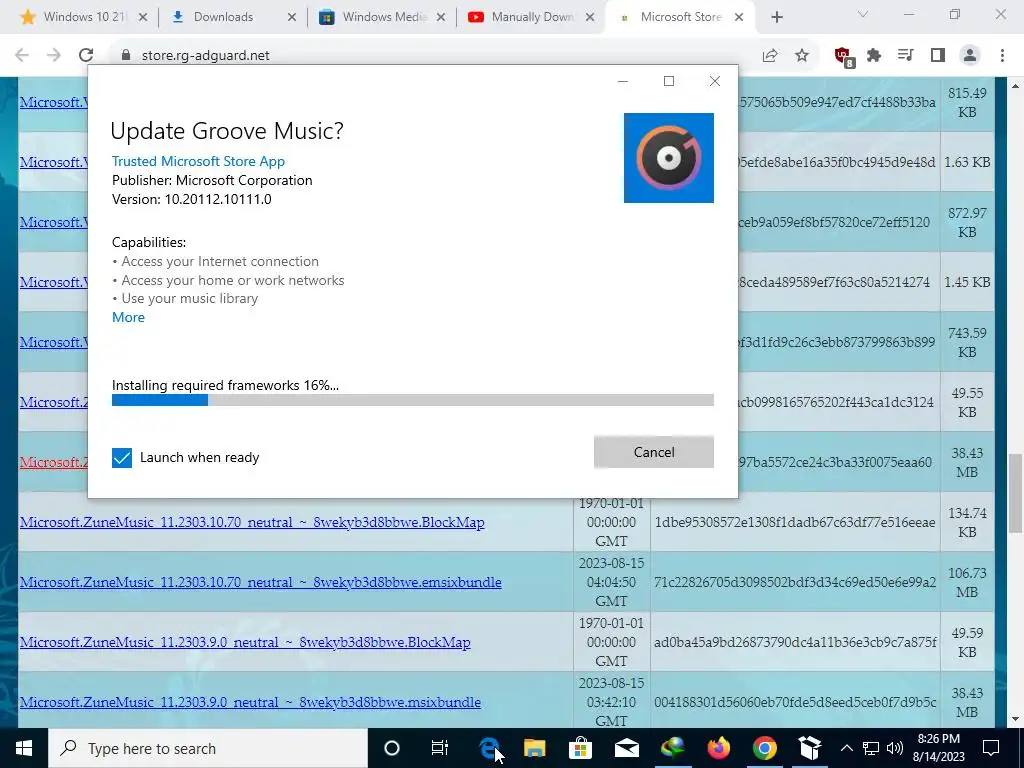This screenshot has height=768, width=1024.
Task: Click the Version 10.20112.10111.0 text
Action: (x=191, y=199)
